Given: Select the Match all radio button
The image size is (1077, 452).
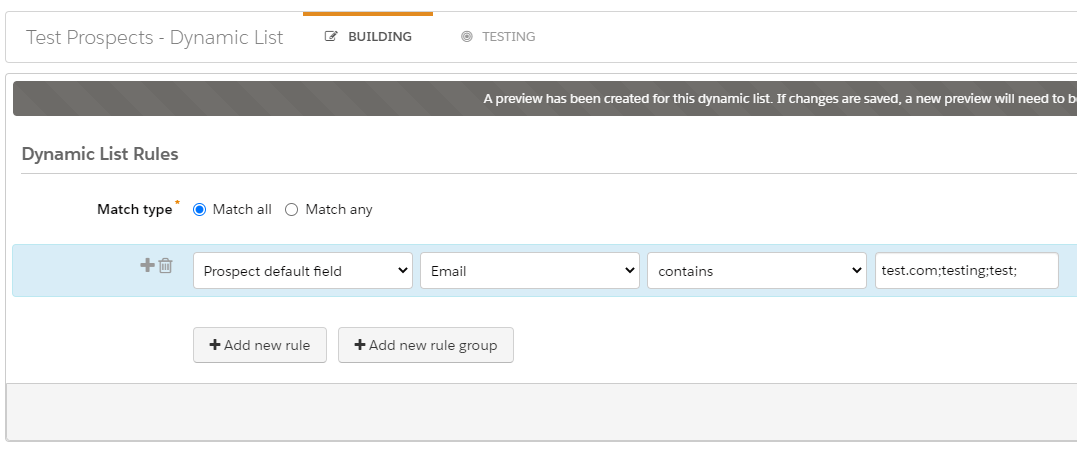Looking at the screenshot, I should point(199,210).
